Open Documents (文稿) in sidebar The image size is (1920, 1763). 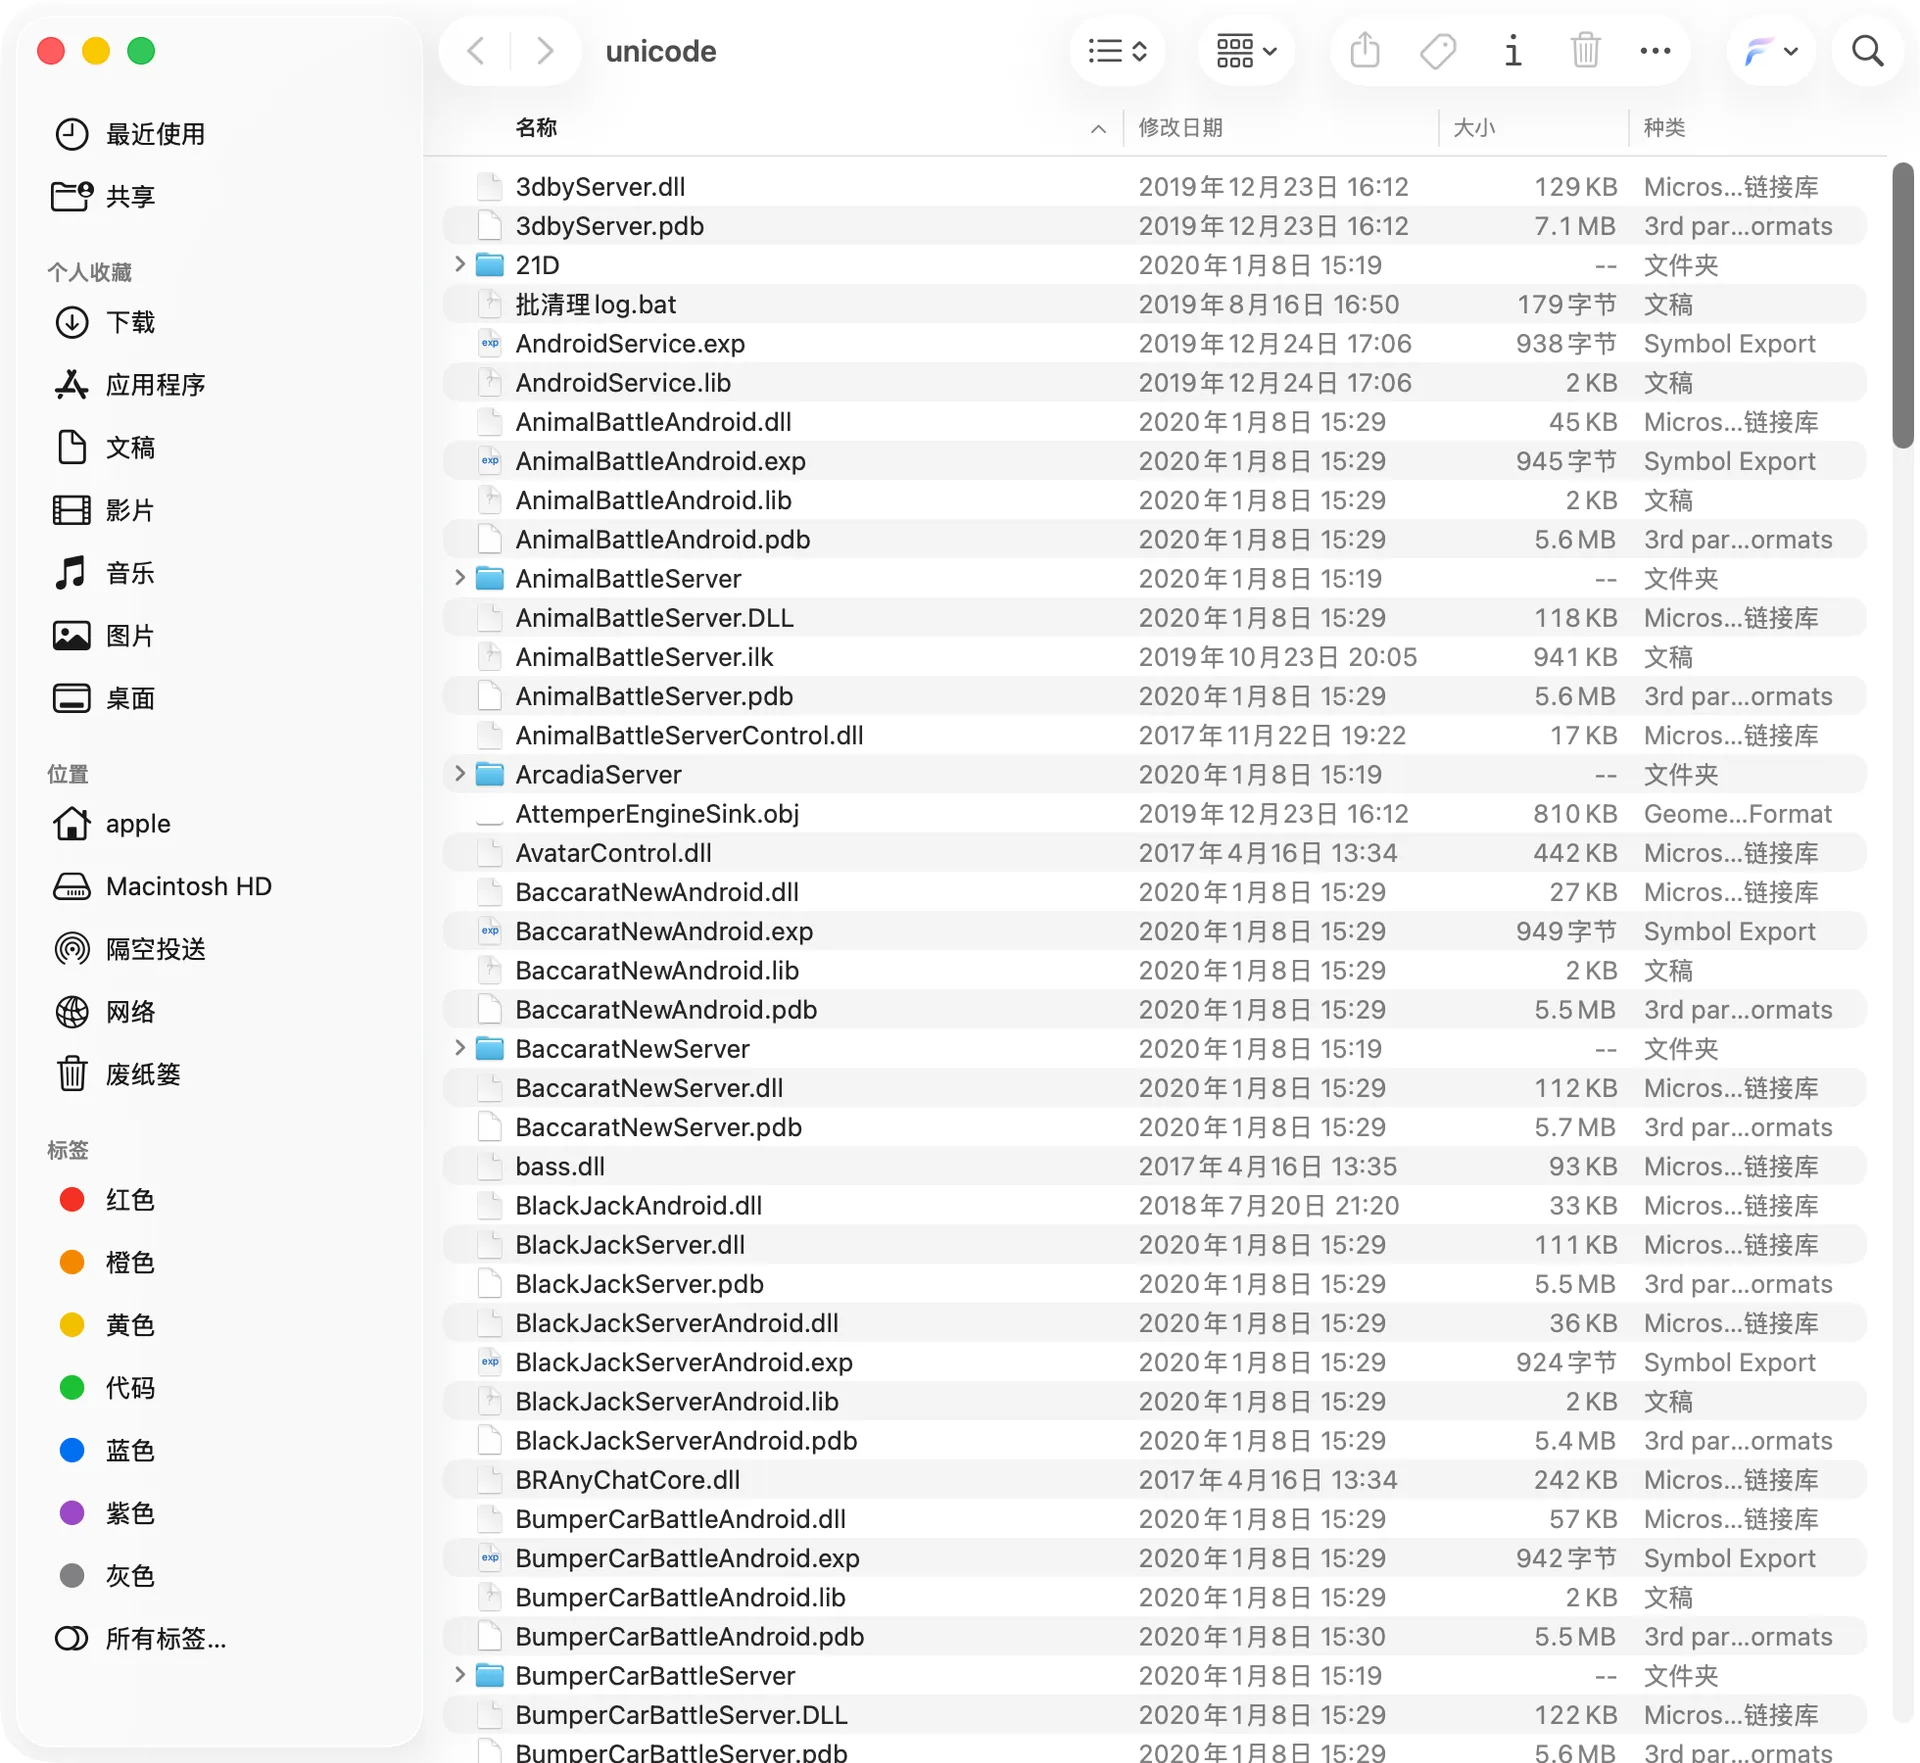(105, 447)
